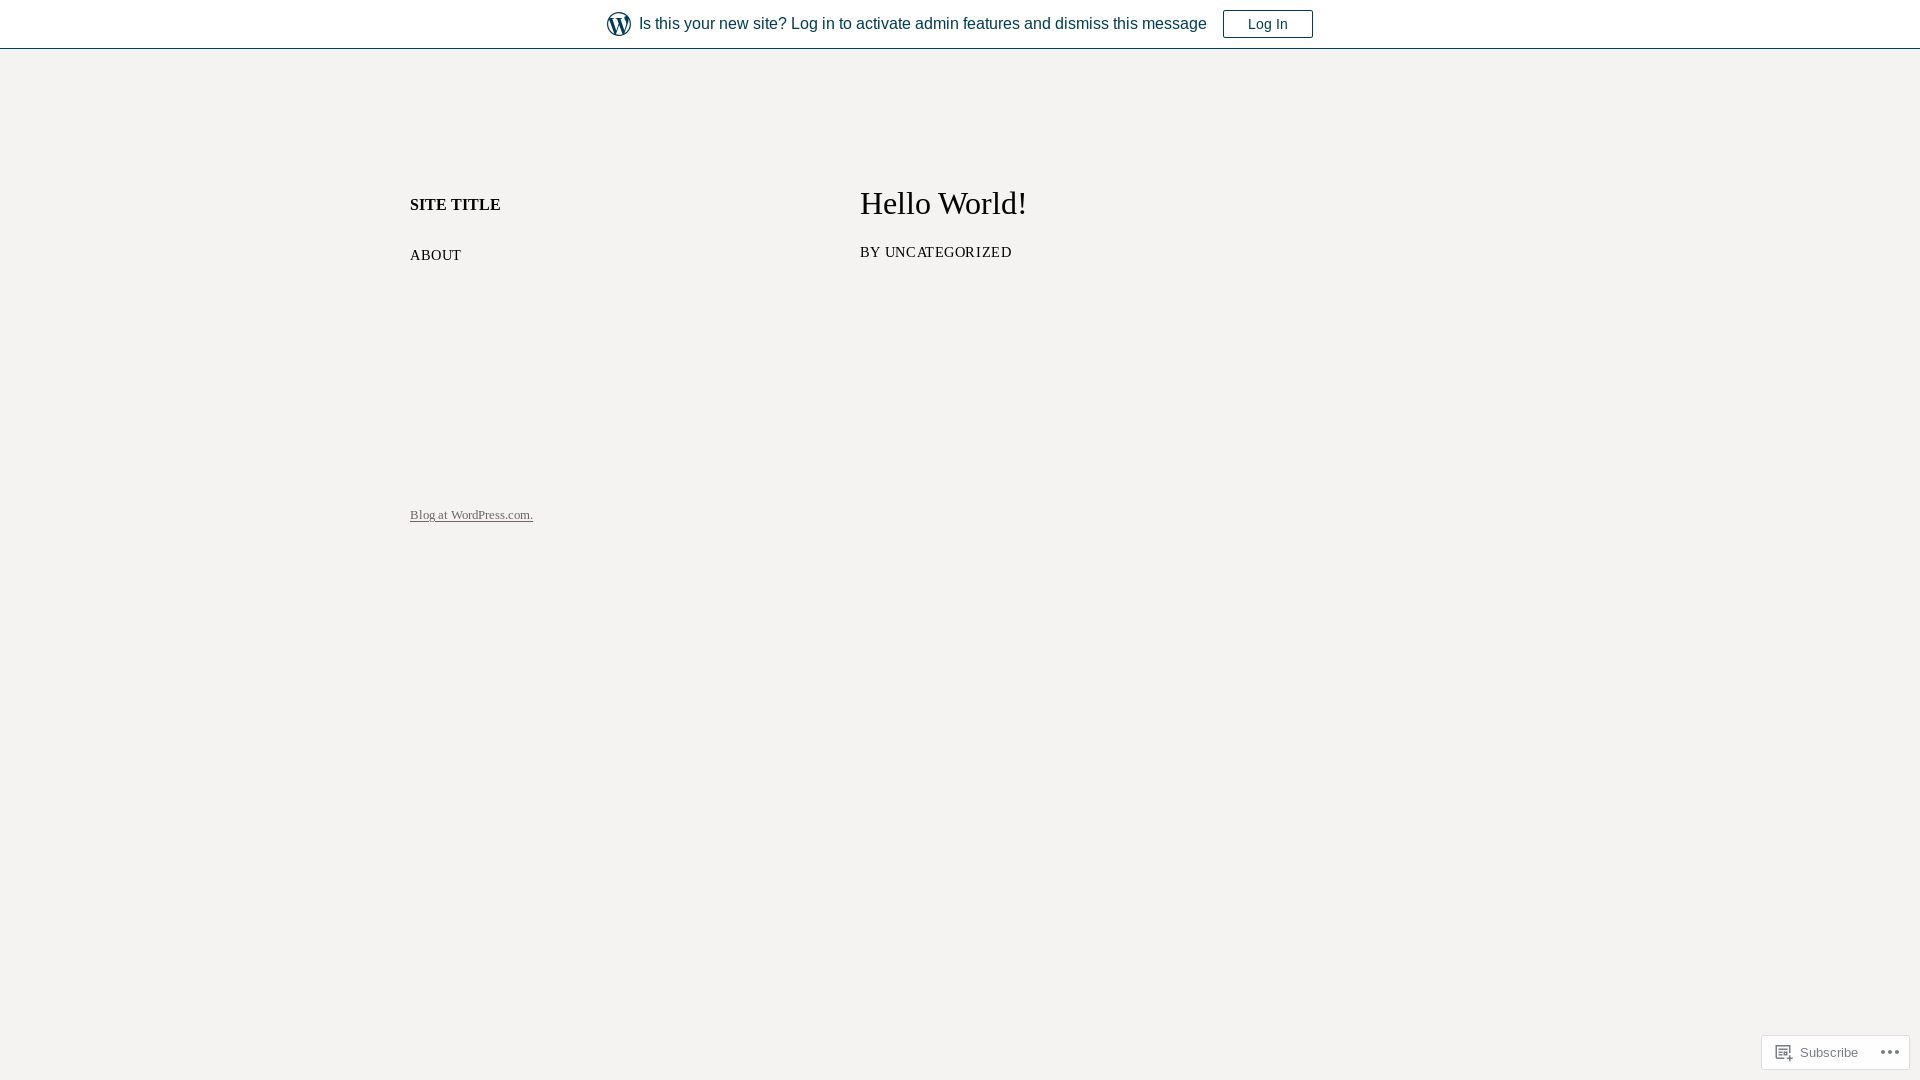
Task: Open the Hello World! post title
Action: click(x=943, y=203)
